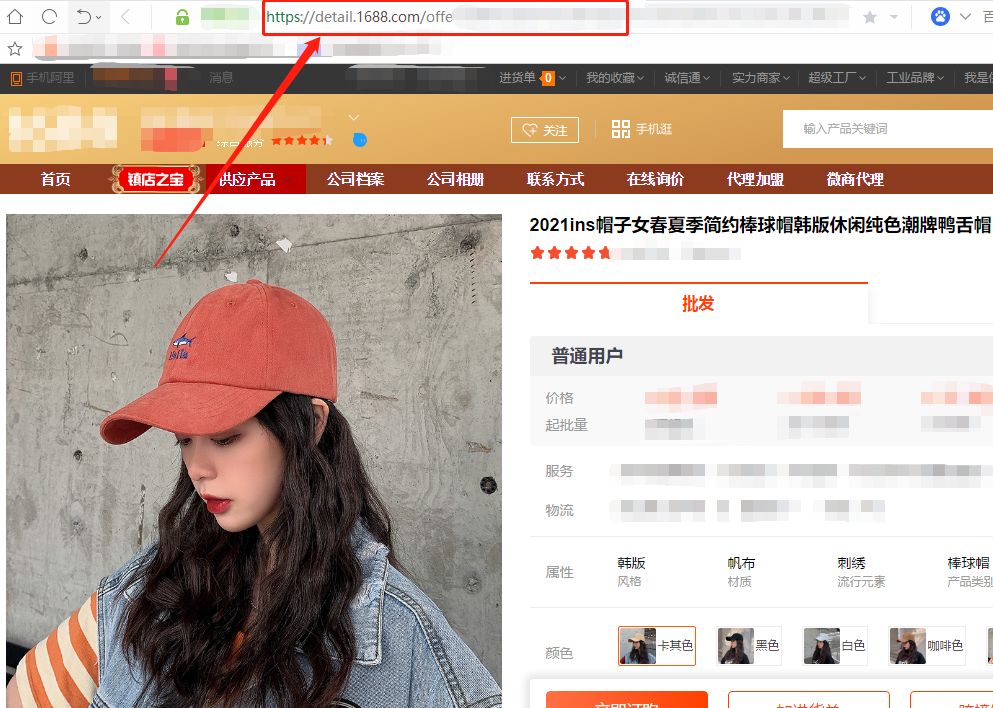
Task: Expand 工业品牌 menu
Action: 914,78
